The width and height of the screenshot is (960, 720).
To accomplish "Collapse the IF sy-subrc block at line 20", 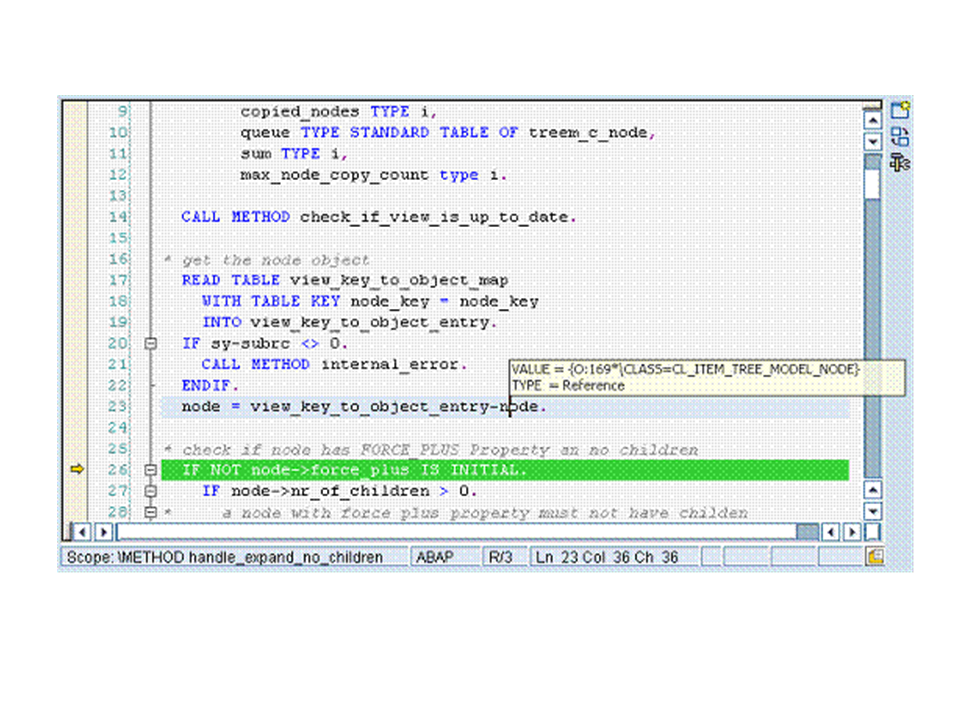I will tap(151, 343).
